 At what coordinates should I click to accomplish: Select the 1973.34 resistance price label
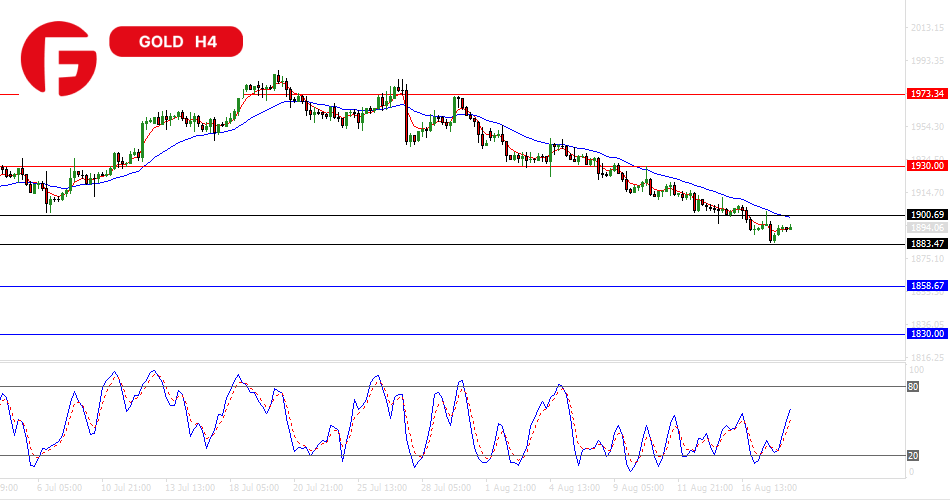[x=927, y=94]
